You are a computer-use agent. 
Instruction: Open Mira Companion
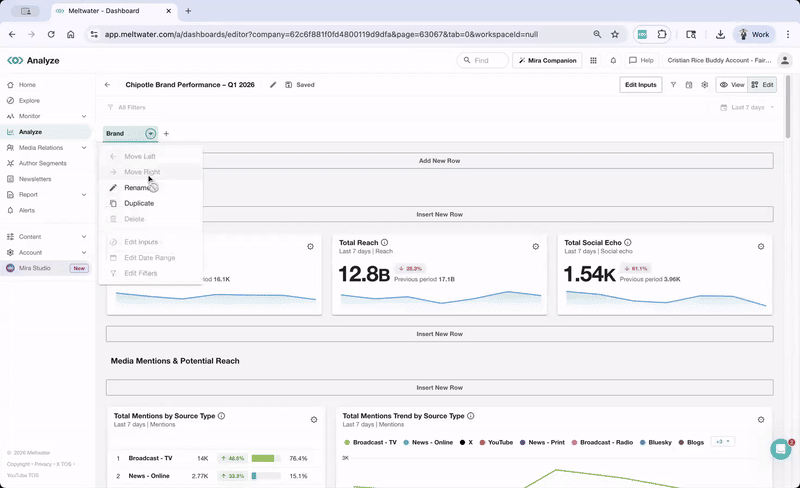pos(547,60)
